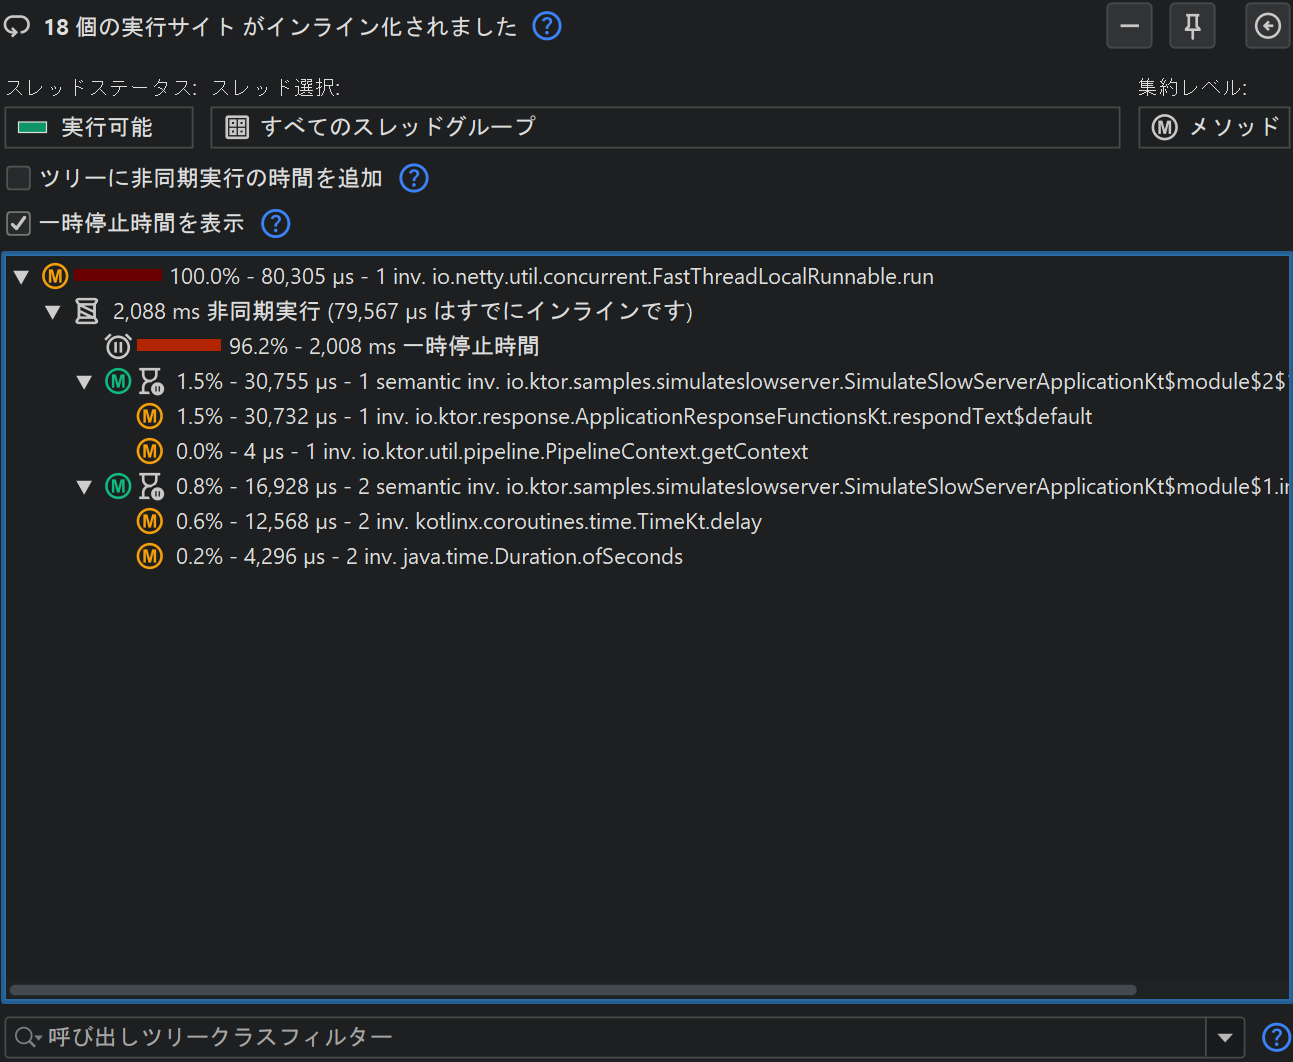Open help for async execution time option
Screen dimensions: 1293x1062
414,178
